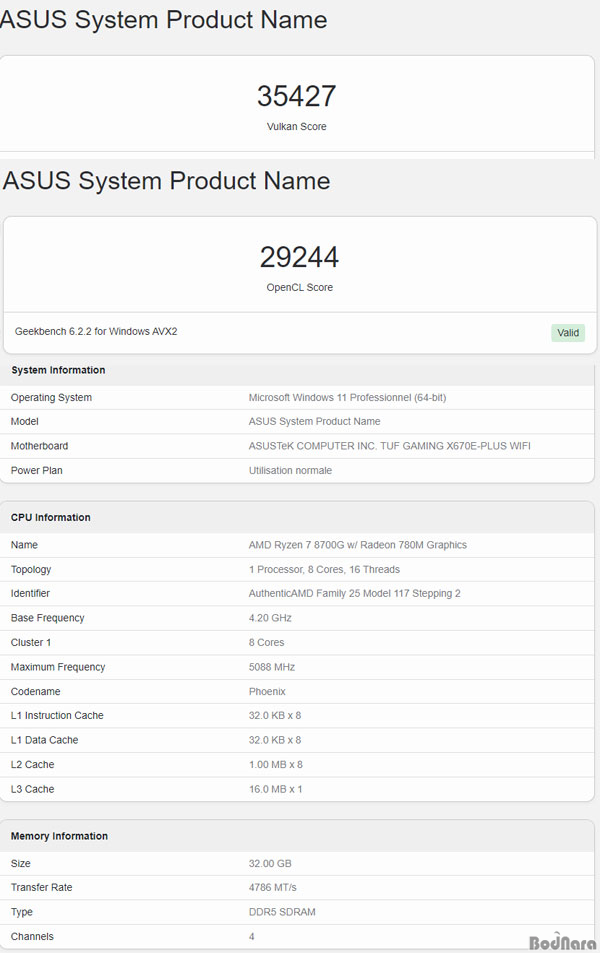Select 1 Processor, 8 Cores, 16 Threads value
The image size is (600, 953).
pyautogui.click(x=324, y=569)
